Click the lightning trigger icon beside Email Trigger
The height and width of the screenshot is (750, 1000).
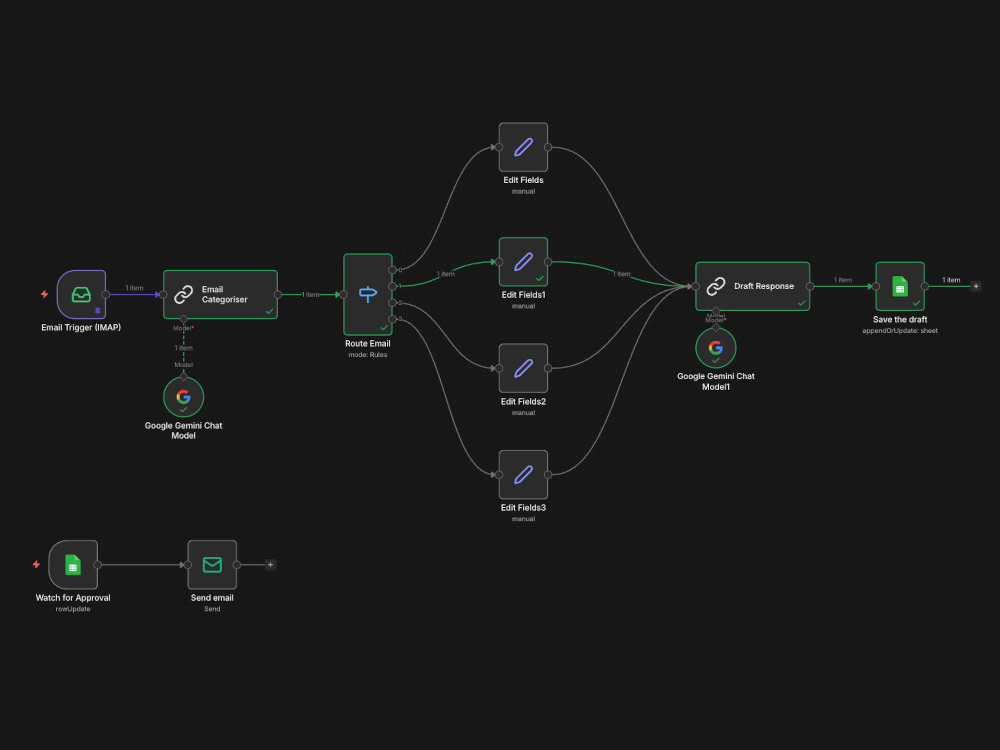[44, 294]
